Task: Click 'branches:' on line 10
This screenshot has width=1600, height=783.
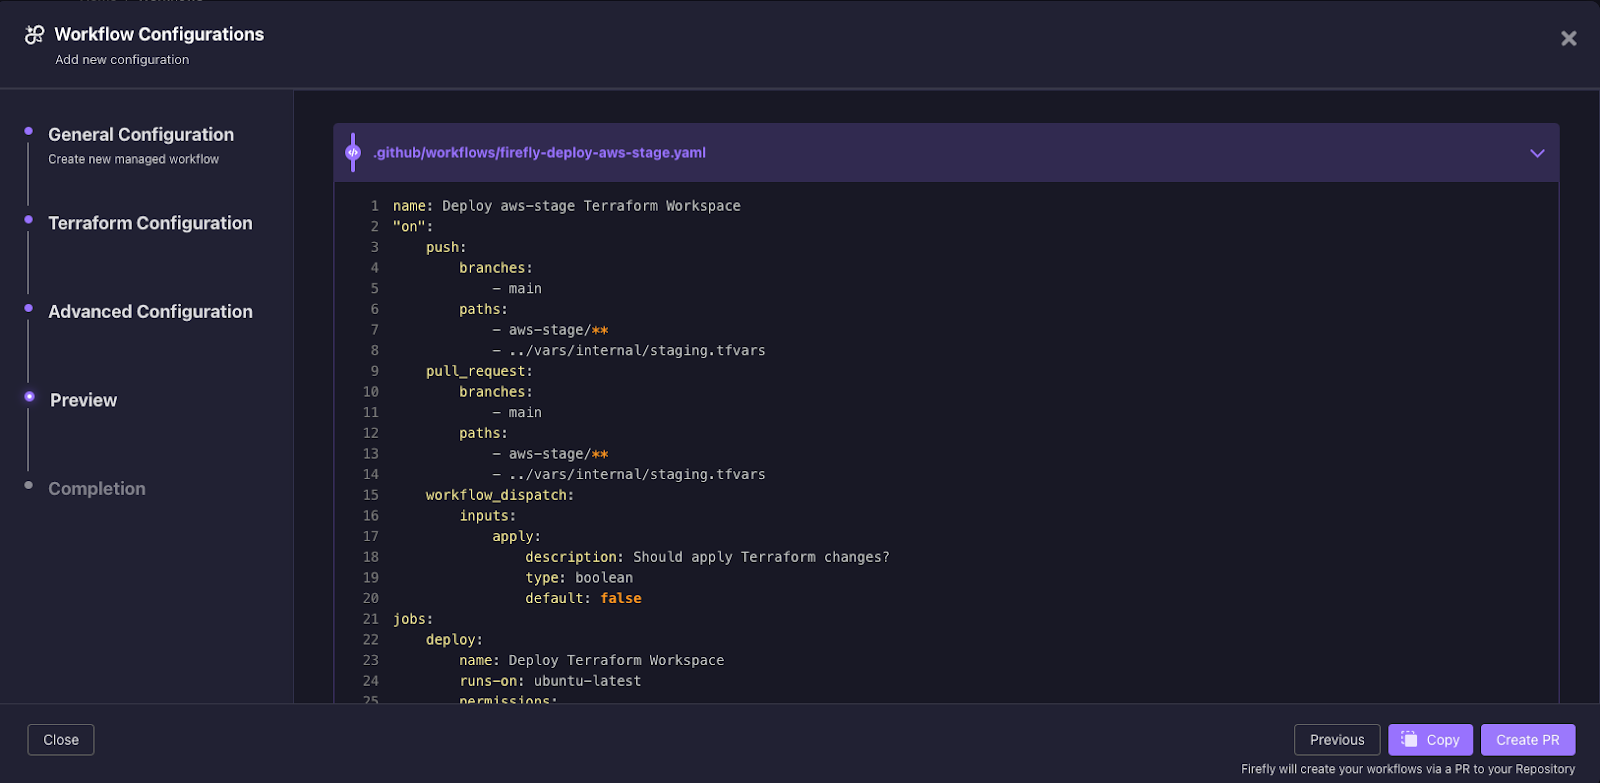Action: tap(496, 392)
